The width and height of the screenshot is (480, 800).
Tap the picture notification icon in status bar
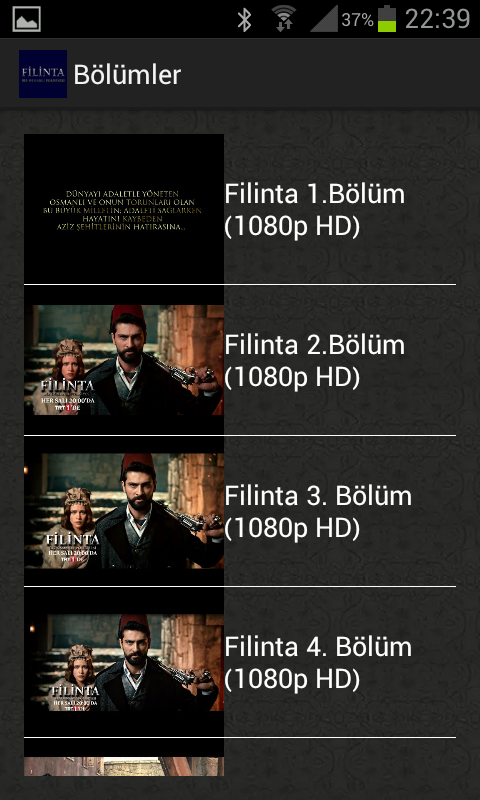(x=27, y=19)
